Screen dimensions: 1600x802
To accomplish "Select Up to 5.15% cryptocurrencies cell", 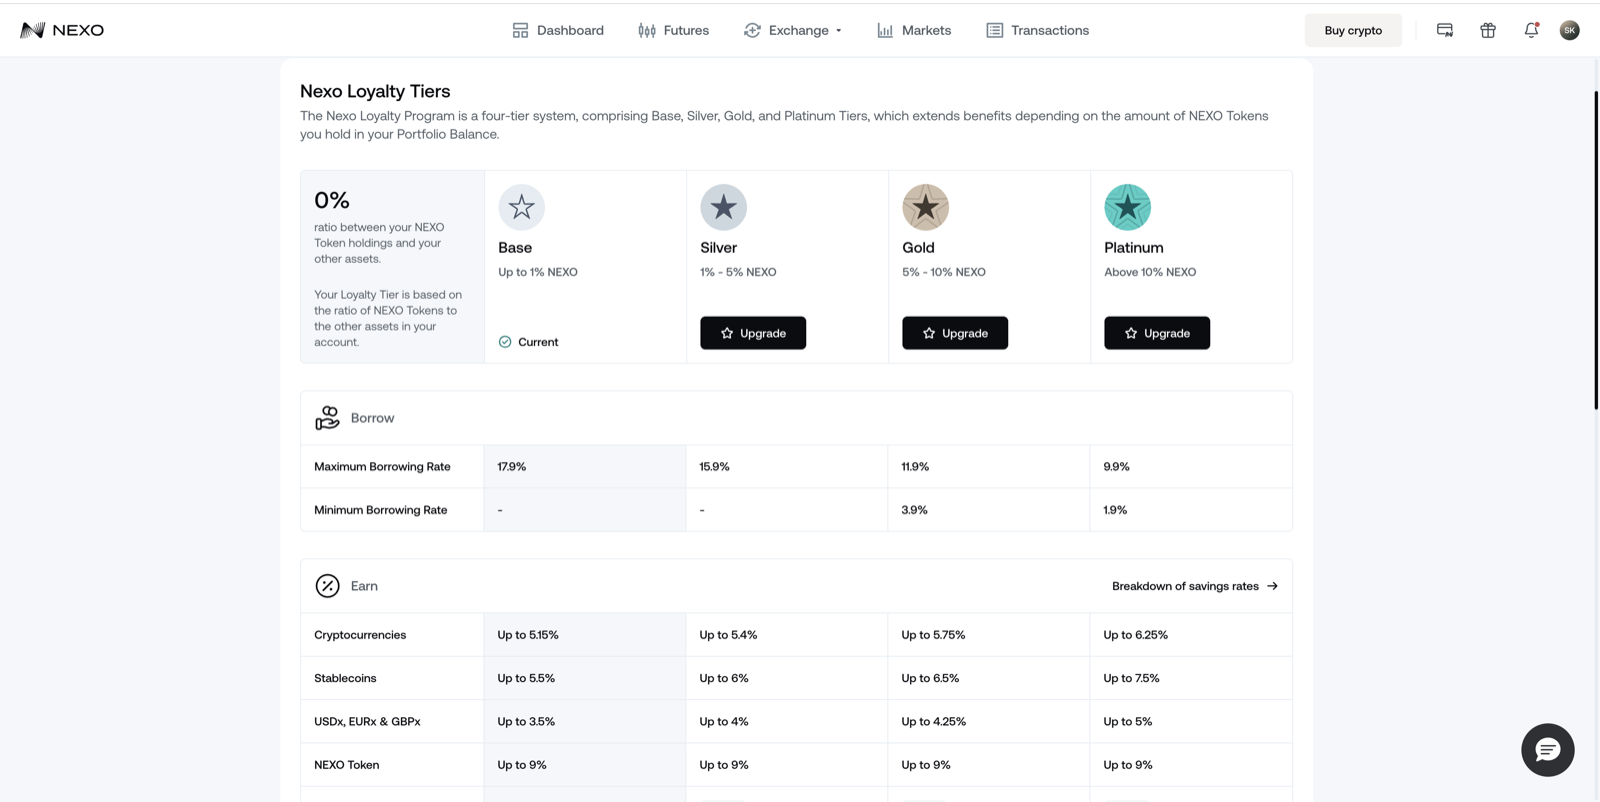I will (528, 635).
